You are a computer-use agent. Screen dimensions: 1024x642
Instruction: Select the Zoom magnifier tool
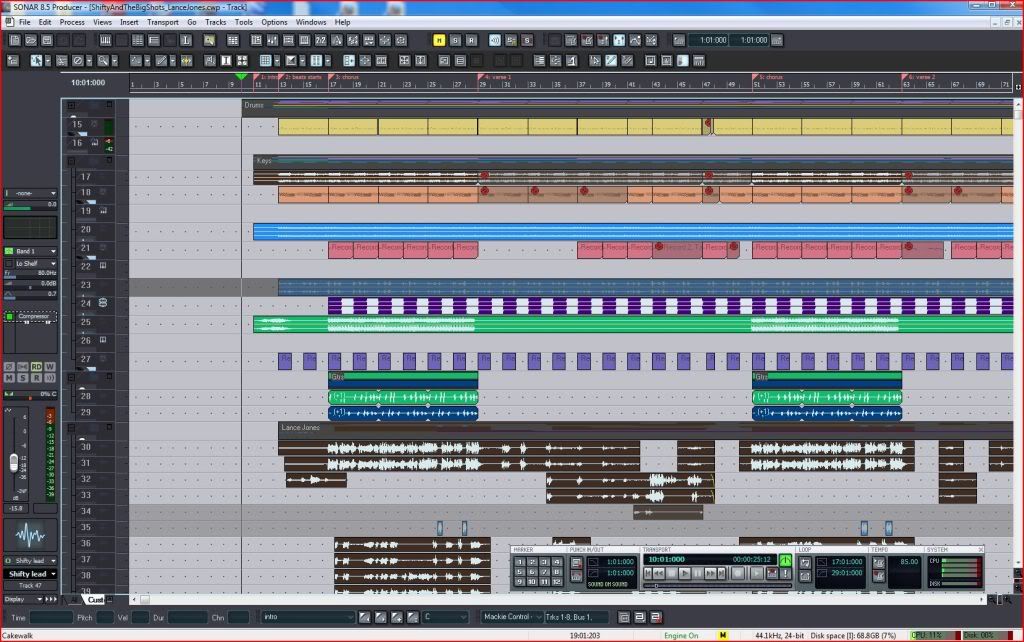tap(102, 61)
